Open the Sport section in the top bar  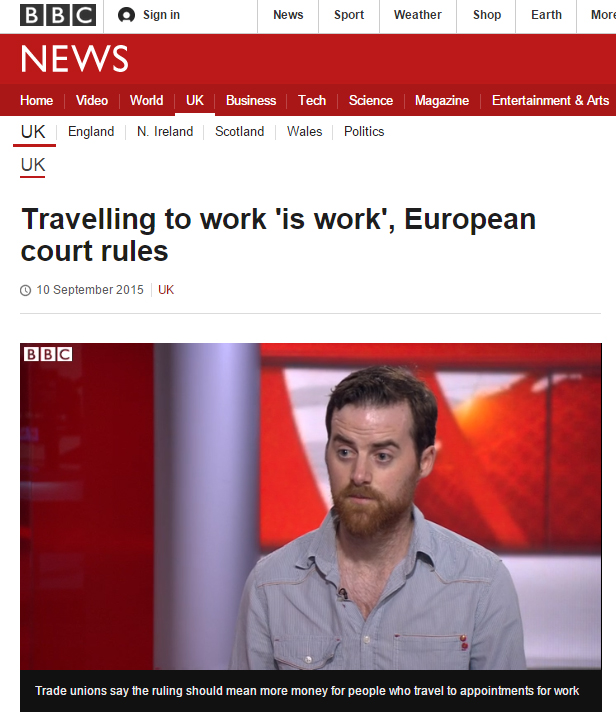pyautogui.click(x=349, y=15)
